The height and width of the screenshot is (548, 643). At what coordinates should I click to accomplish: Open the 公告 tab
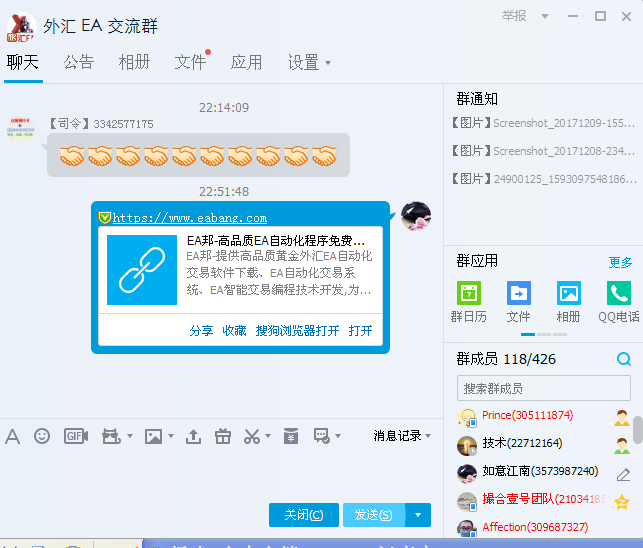79,62
